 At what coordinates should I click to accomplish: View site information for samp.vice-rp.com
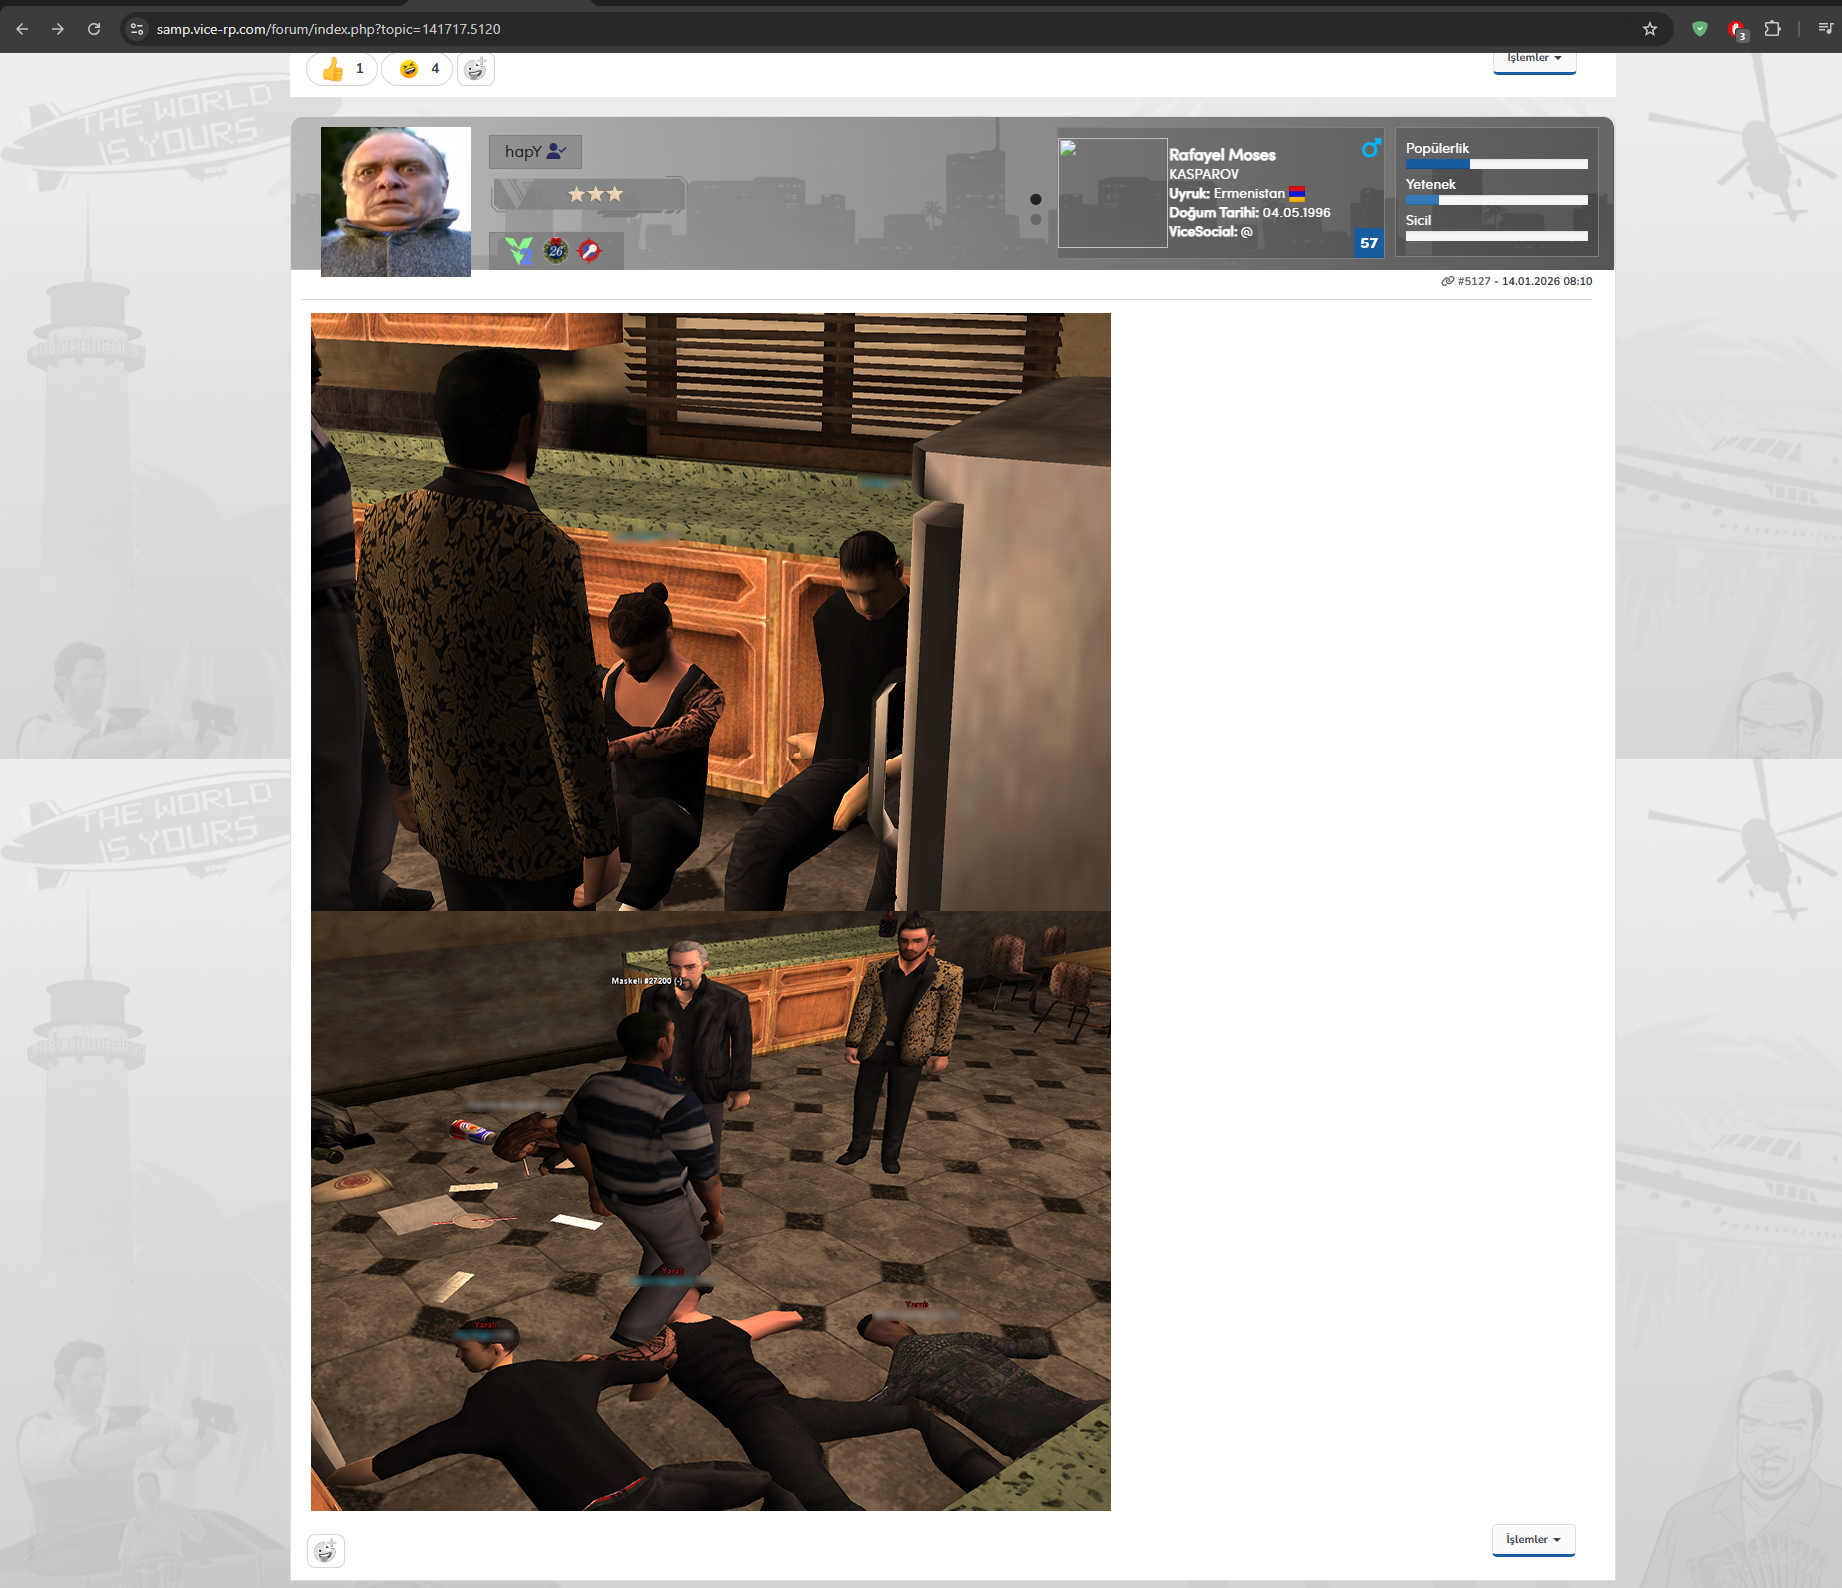(x=137, y=29)
